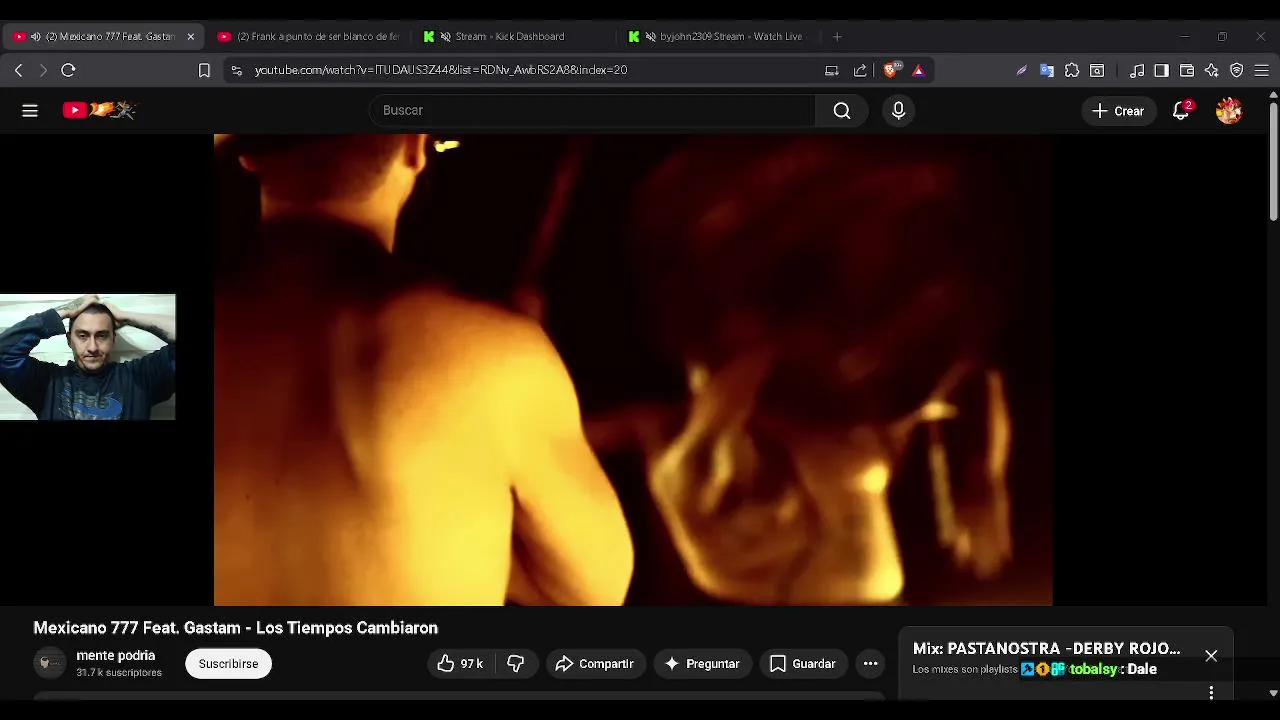Open more actions three-dot menu under video
This screenshot has height=720, width=1280.
870,664
